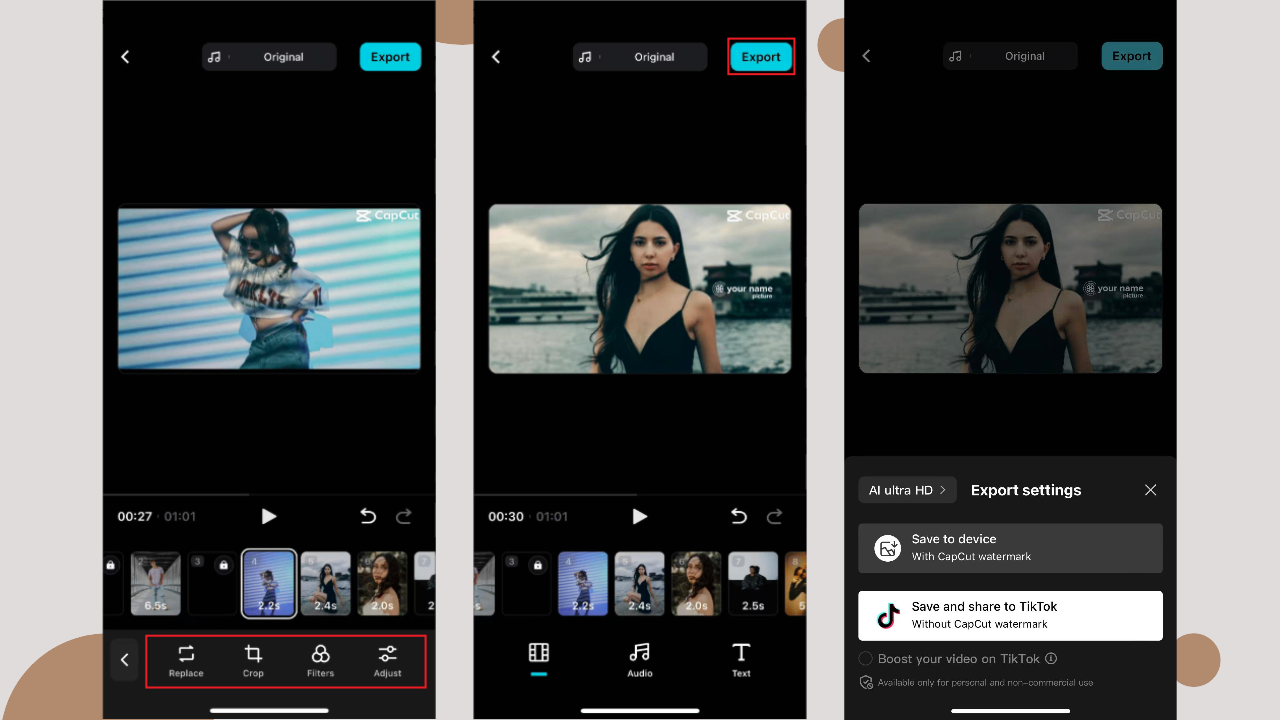The height and width of the screenshot is (720, 1280).
Task: Tap Replace in the clip editing toolbar
Action: coord(186,661)
